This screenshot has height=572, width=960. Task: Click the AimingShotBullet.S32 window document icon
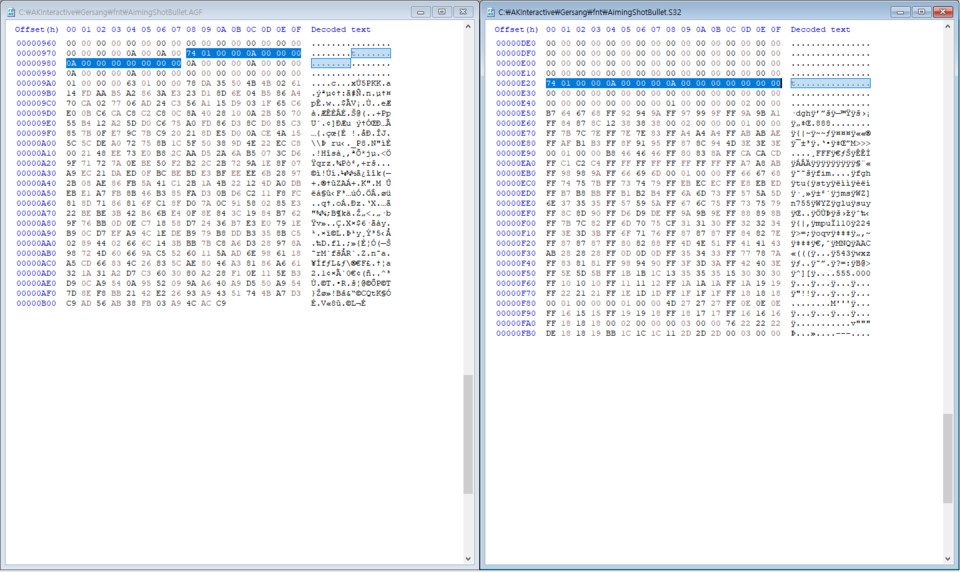tap(490, 11)
